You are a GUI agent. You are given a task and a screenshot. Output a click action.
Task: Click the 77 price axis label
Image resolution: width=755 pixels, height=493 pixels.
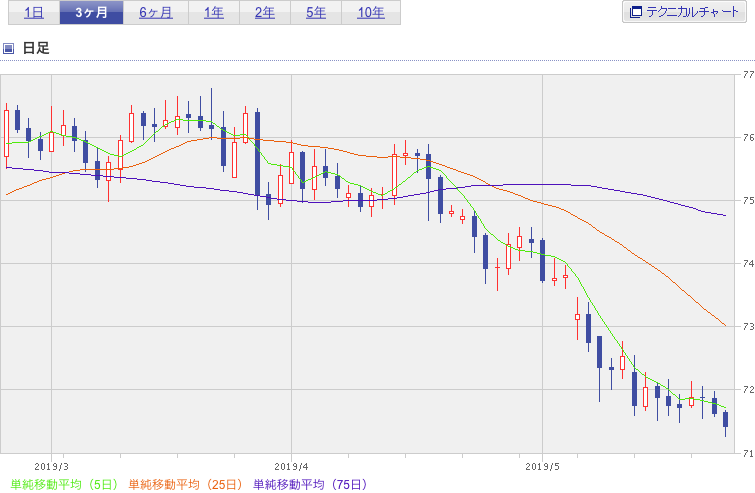[x=748, y=75]
